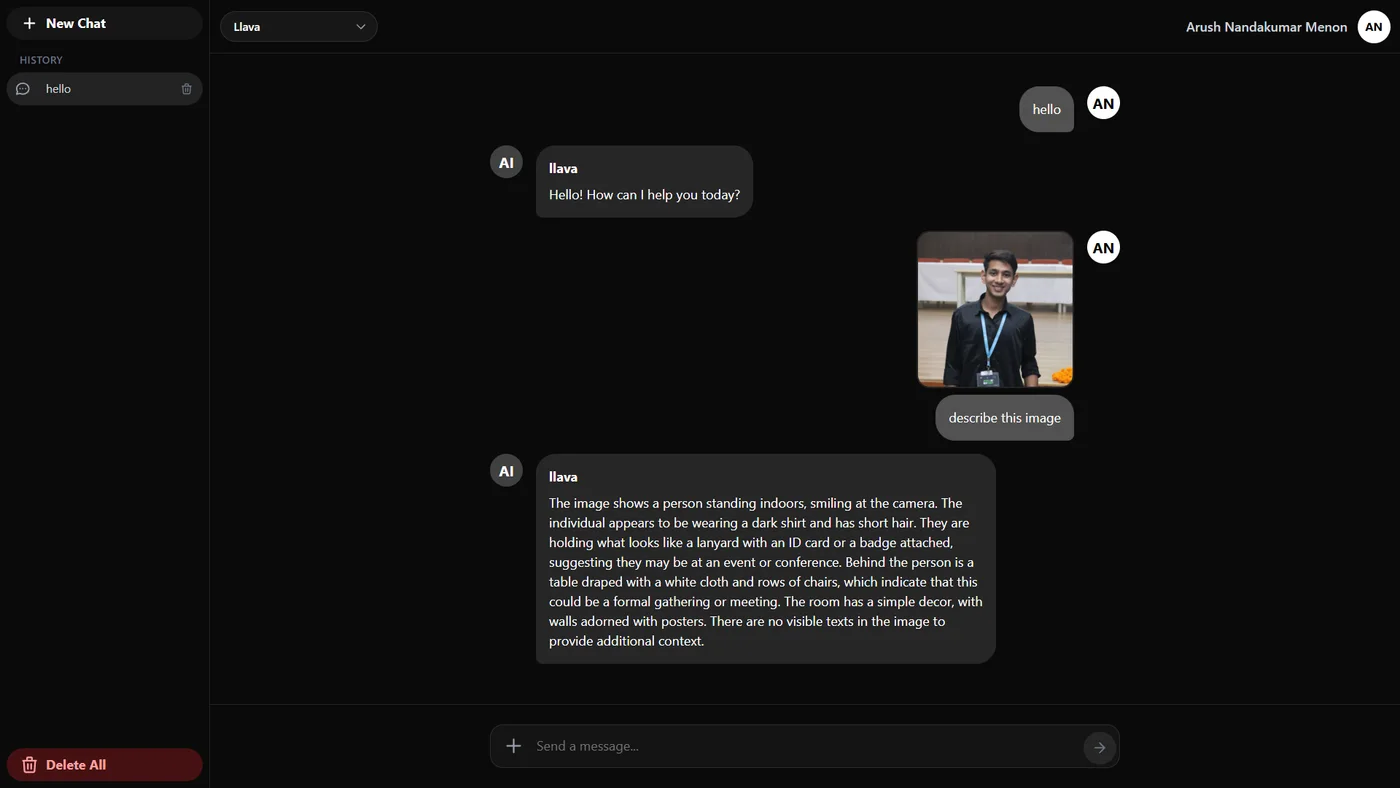Viewport: 1400px width, 788px height.
Task: Click the Arush Nandakumar Menon user name
Action: tap(1266, 27)
